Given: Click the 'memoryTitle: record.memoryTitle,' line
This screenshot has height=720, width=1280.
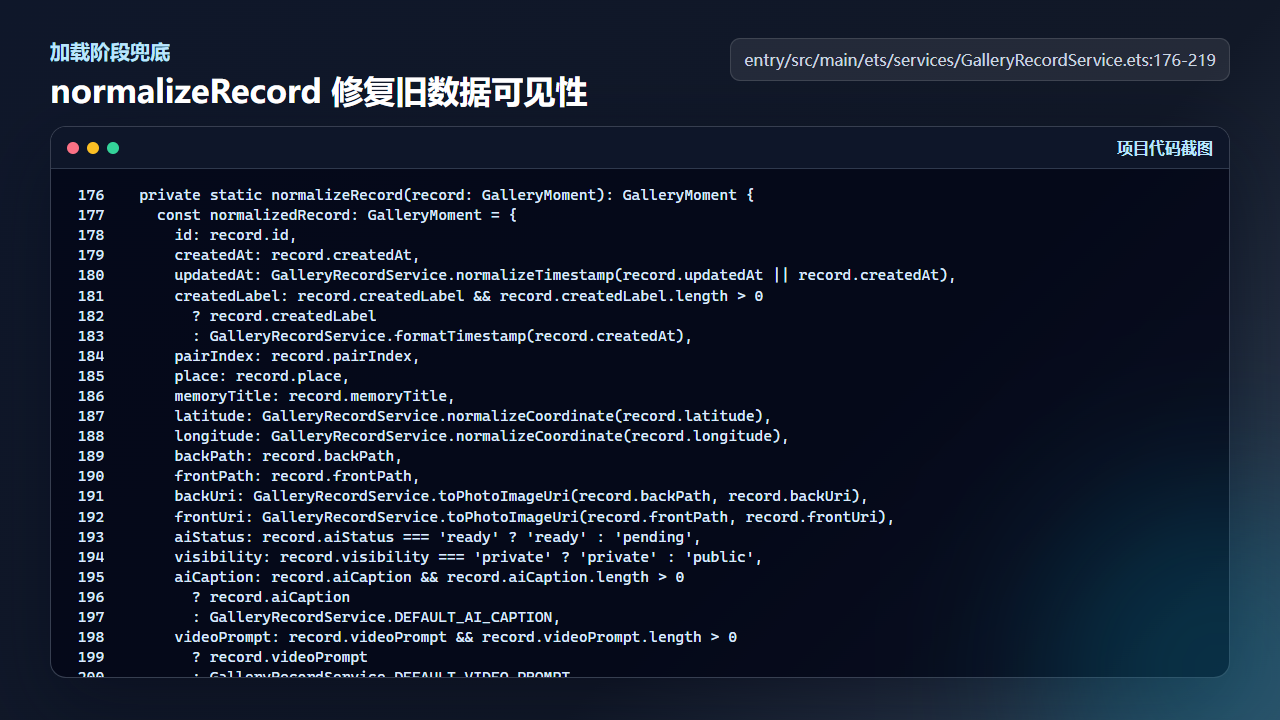Looking at the screenshot, I should (315, 396).
